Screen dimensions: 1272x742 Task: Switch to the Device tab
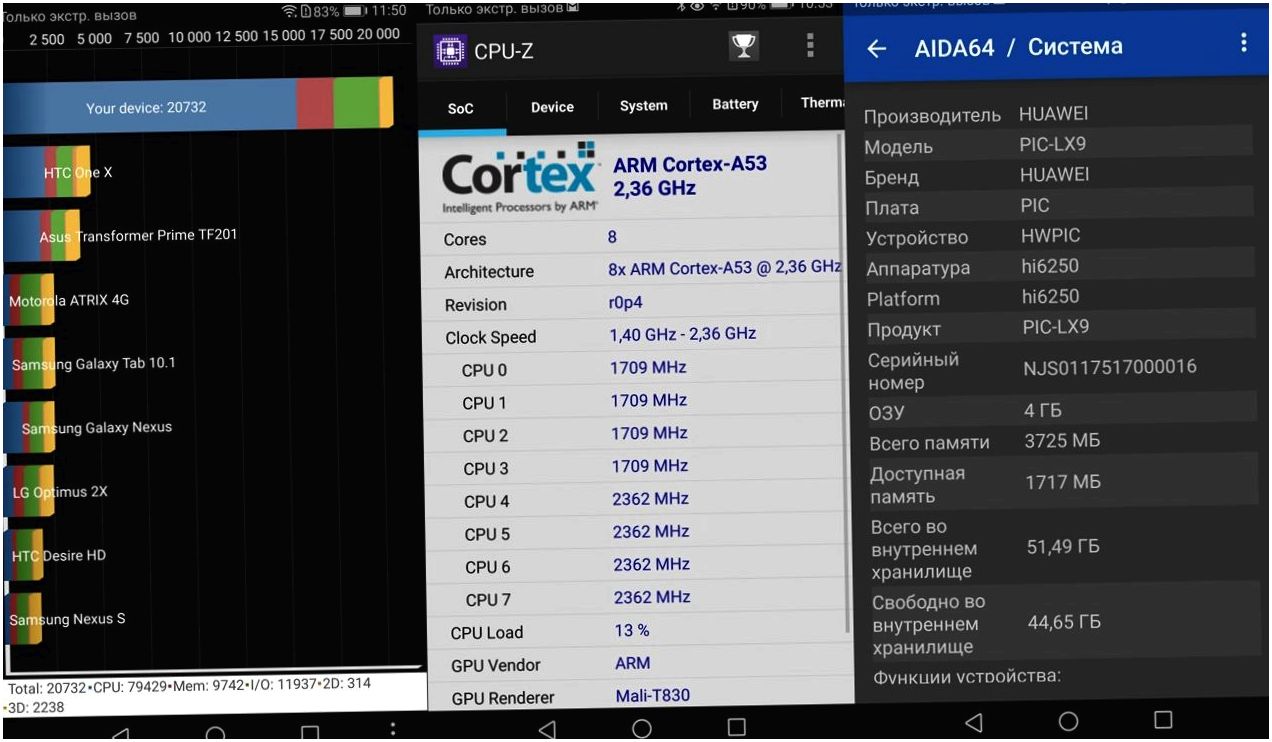tap(552, 107)
